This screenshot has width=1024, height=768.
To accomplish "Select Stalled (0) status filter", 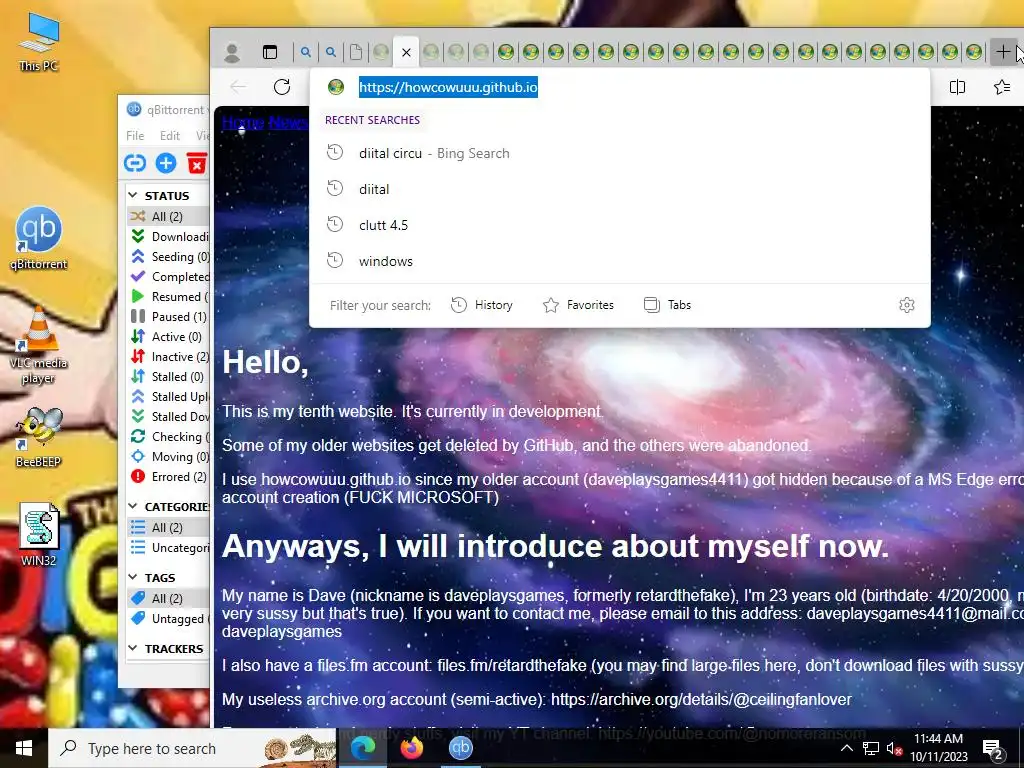I will point(168,377).
